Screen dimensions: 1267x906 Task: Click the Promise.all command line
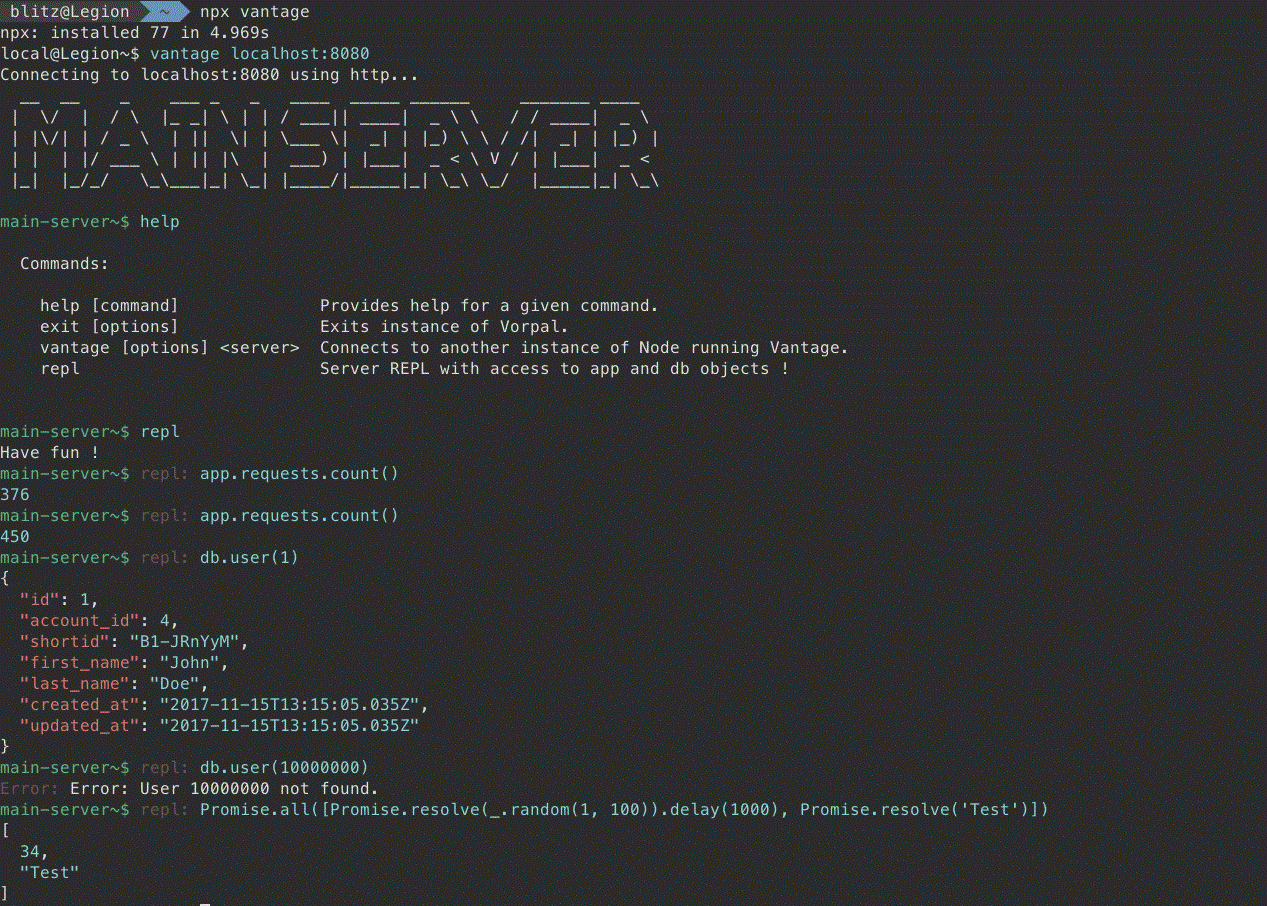coord(624,810)
